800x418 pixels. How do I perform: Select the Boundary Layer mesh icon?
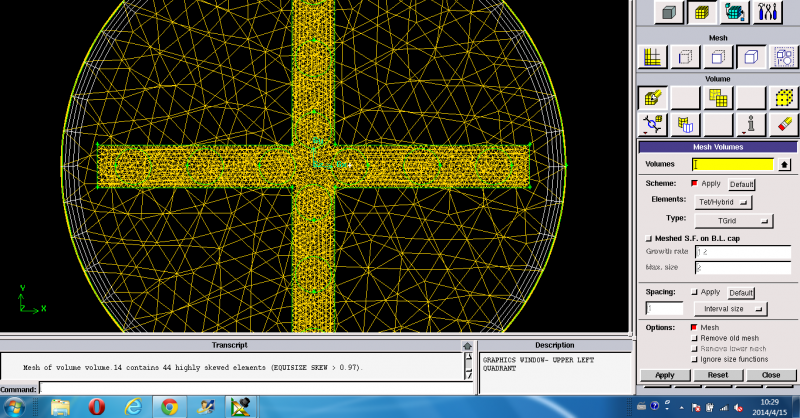coord(653,57)
